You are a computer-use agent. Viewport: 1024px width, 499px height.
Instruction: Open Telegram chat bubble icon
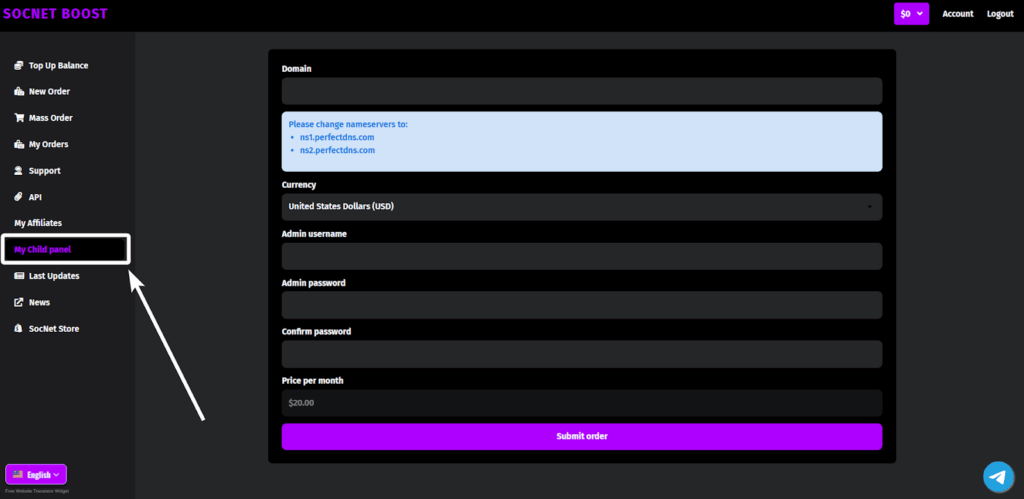997,477
